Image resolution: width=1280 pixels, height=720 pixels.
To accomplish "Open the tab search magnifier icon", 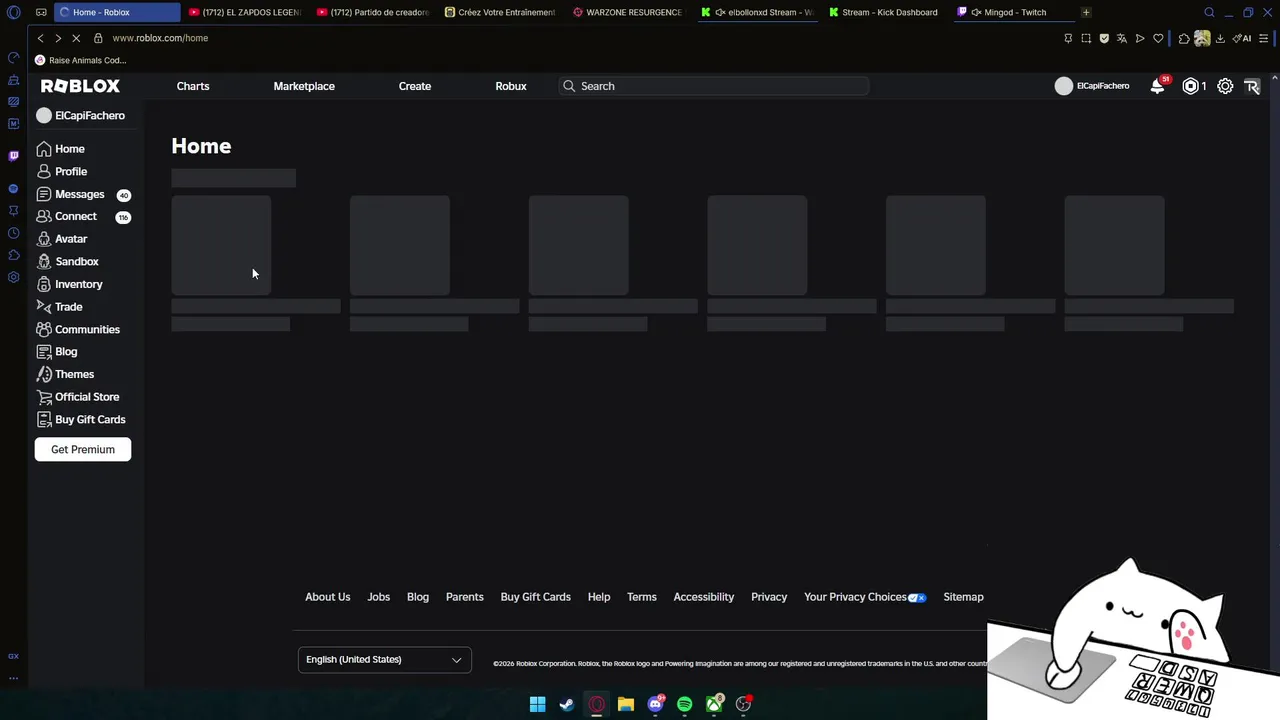I will click(1209, 12).
